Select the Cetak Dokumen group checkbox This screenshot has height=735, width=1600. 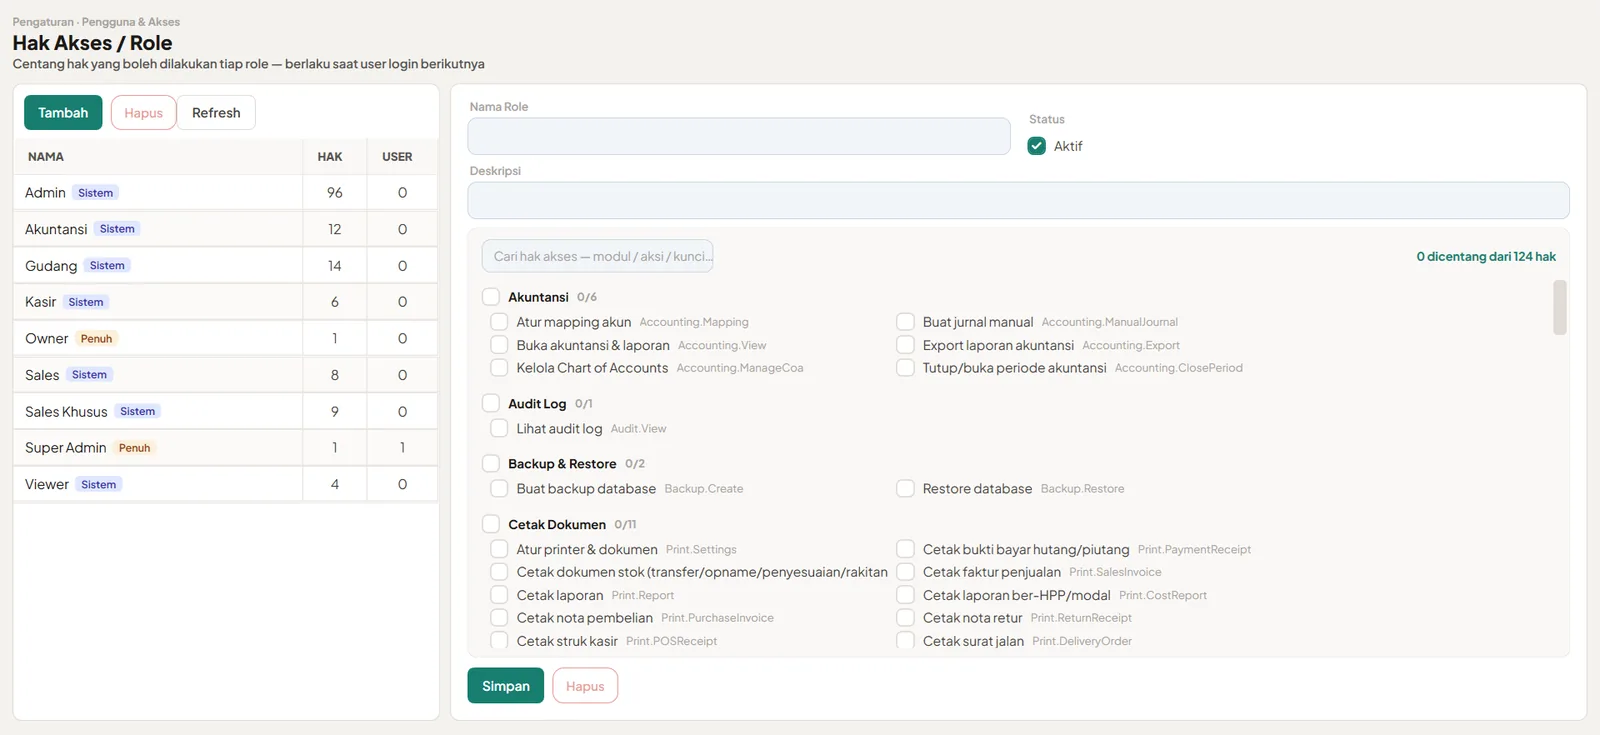(x=491, y=524)
